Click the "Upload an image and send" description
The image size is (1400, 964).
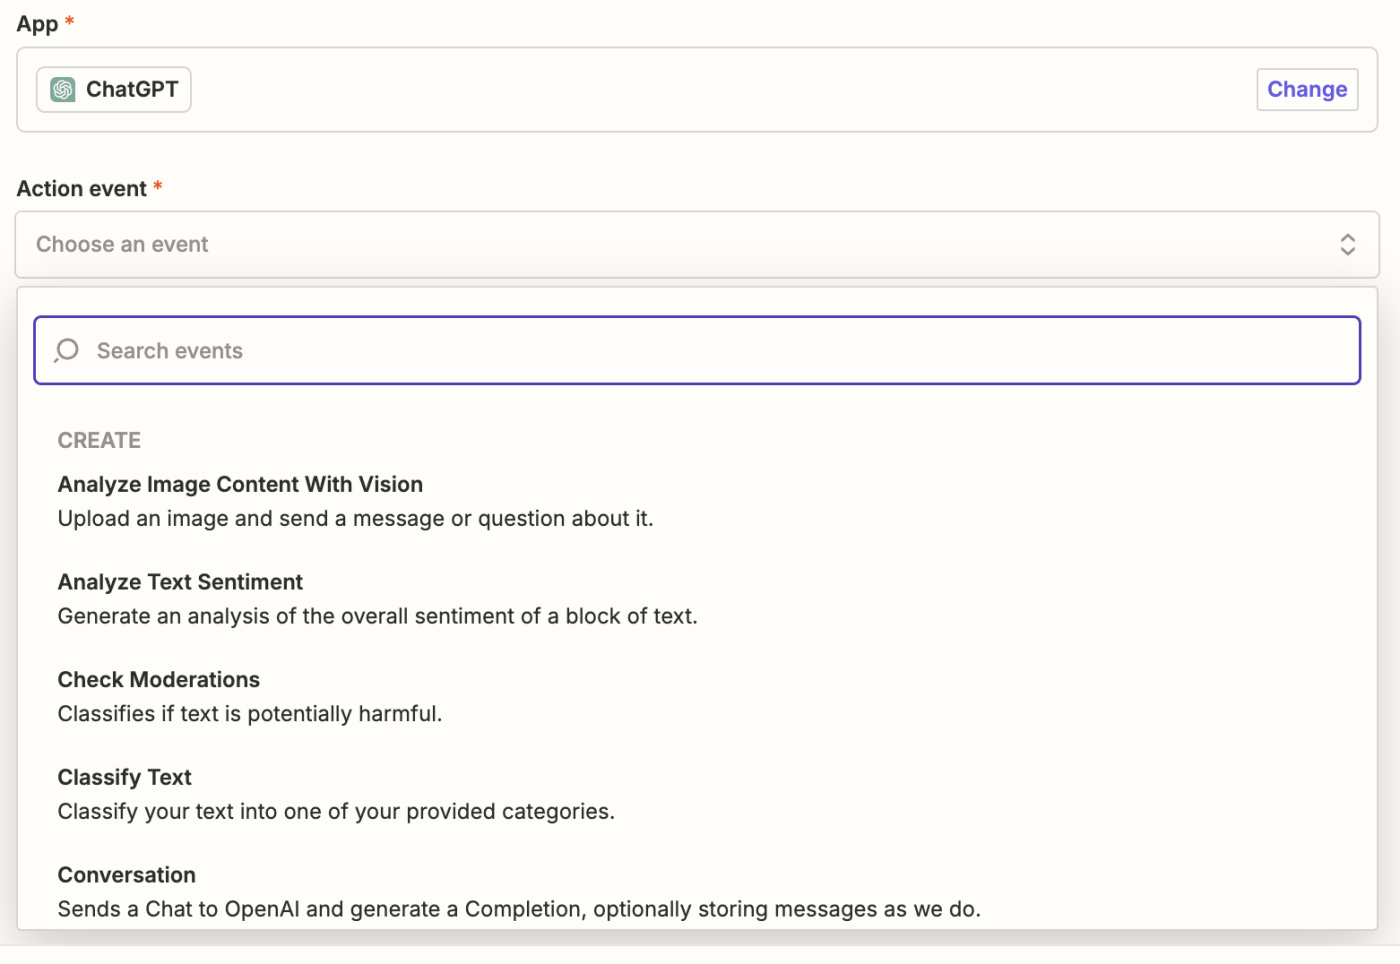(x=355, y=519)
